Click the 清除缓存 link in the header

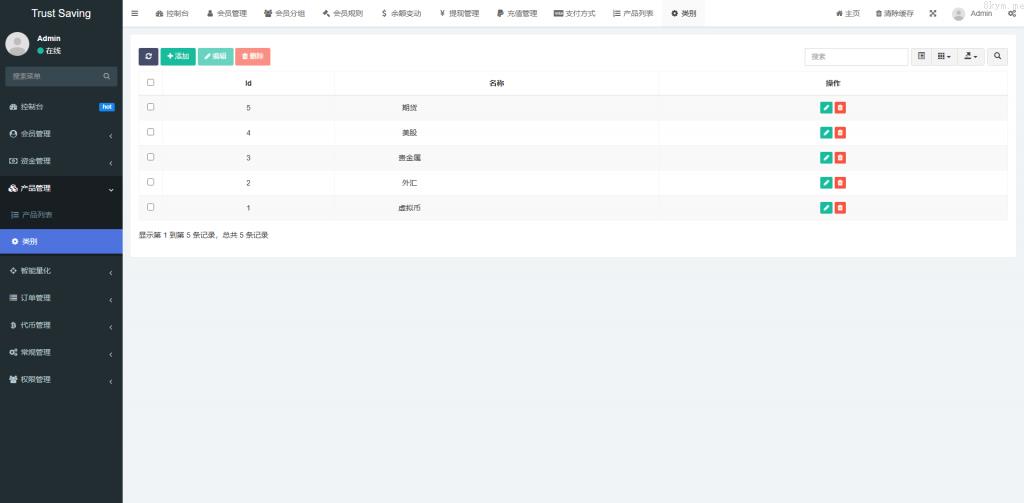[894, 13]
